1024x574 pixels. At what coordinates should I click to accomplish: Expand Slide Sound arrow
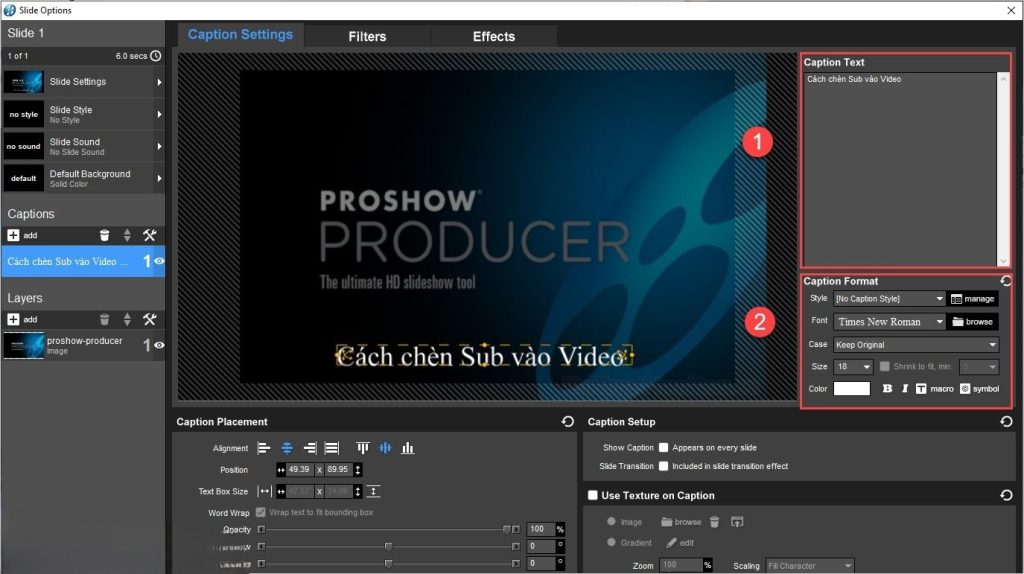point(159,146)
